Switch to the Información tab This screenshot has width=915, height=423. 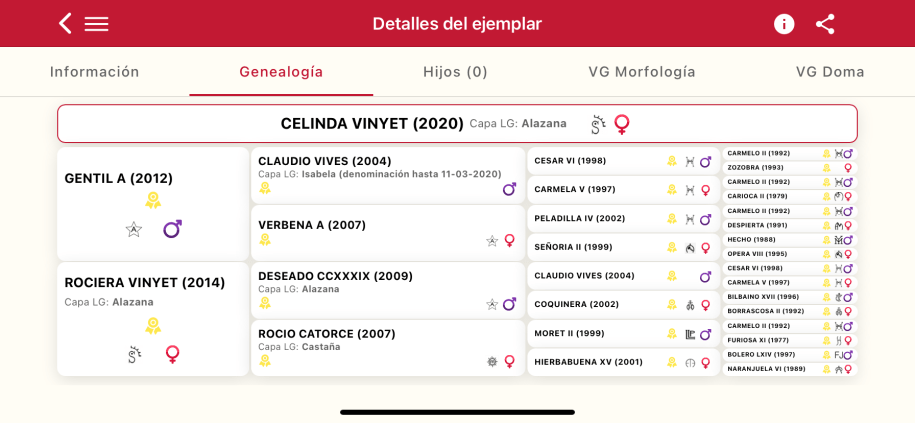tap(95, 72)
